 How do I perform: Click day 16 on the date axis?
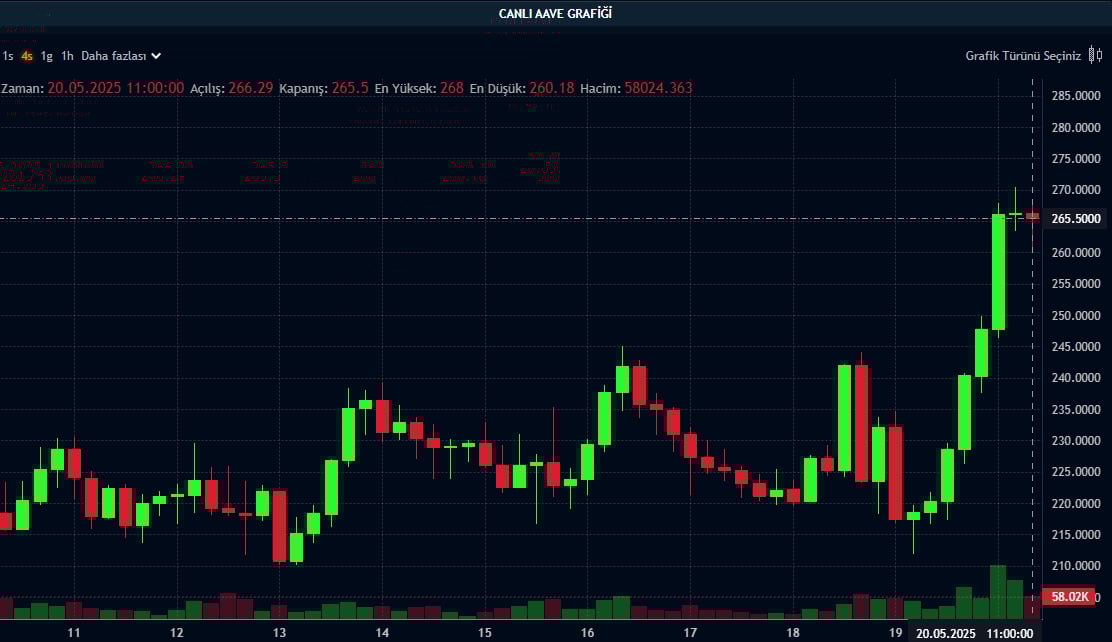(x=587, y=633)
